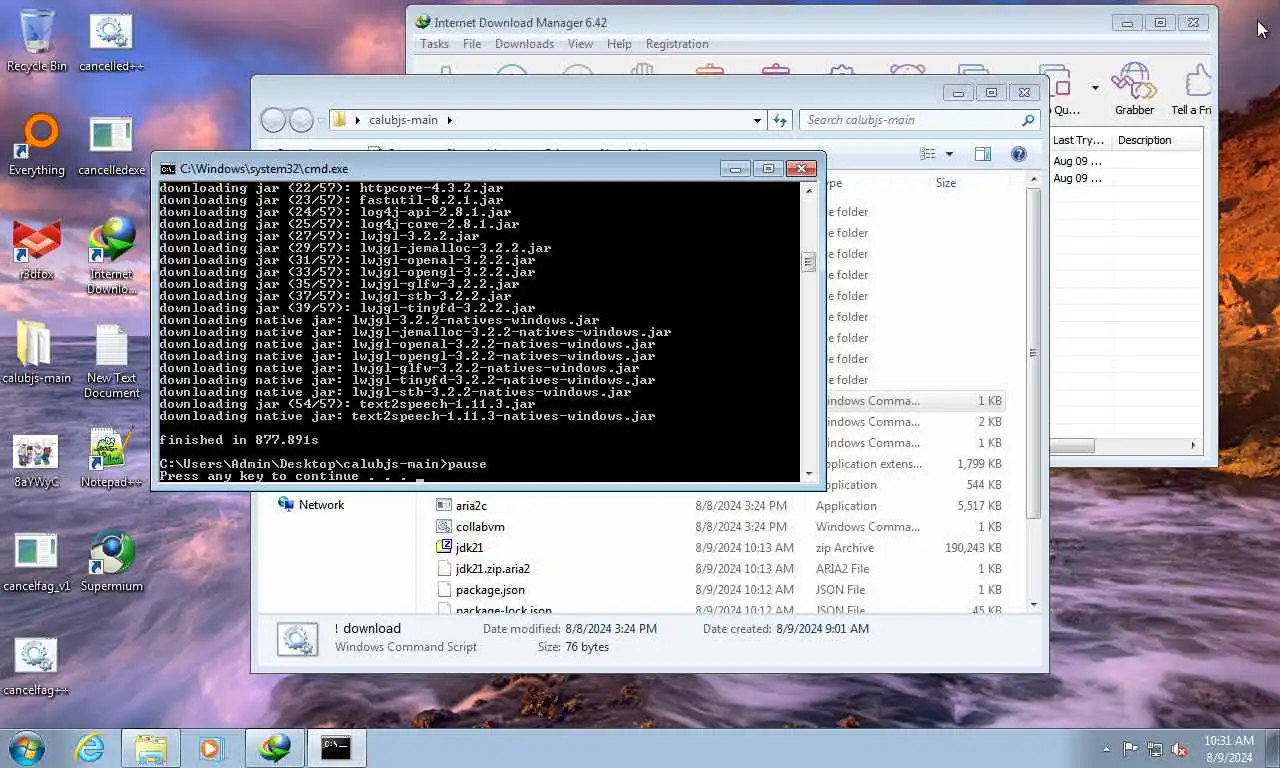Screen dimensions: 1280x768
Task: Open the dropdown arrow beside IDM queue button
Action: coord(1095,88)
